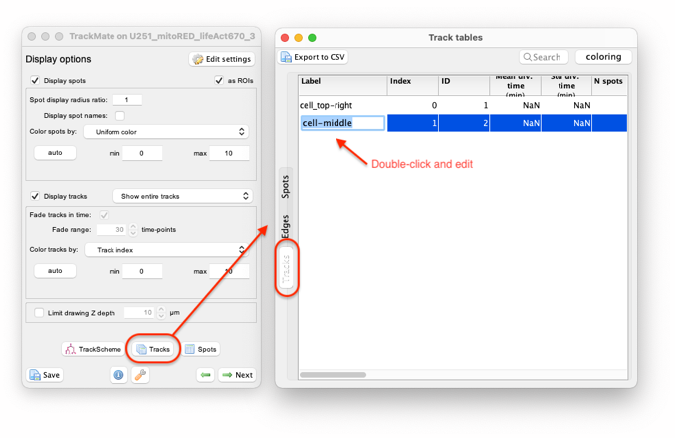Open Show entire tracks dropdown
This screenshot has height=438, width=675.
coord(183,196)
